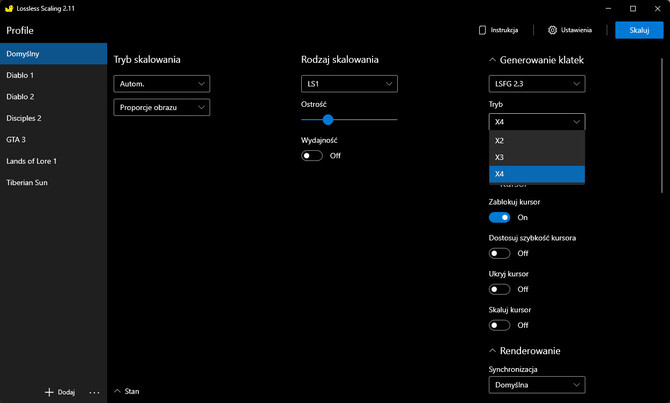Click the Lossless Scaling duck icon
This screenshot has height=403, width=670.
tap(9, 8)
